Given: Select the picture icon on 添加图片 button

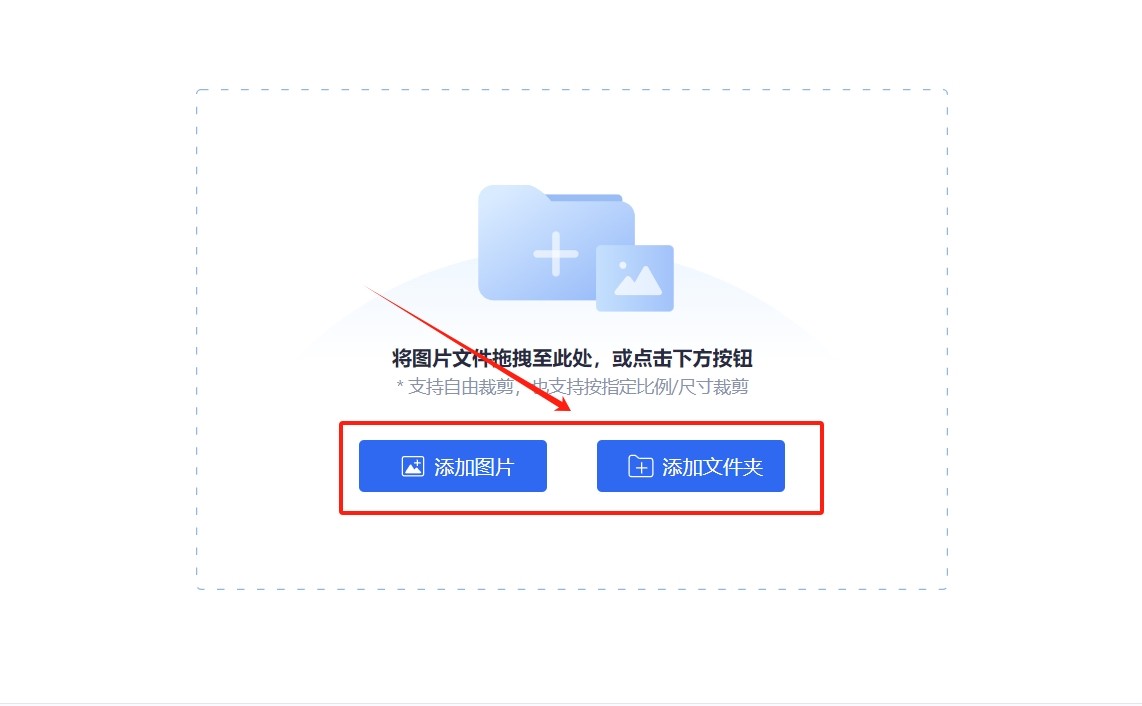Looking at the screenshot, I should coord(412,466).
